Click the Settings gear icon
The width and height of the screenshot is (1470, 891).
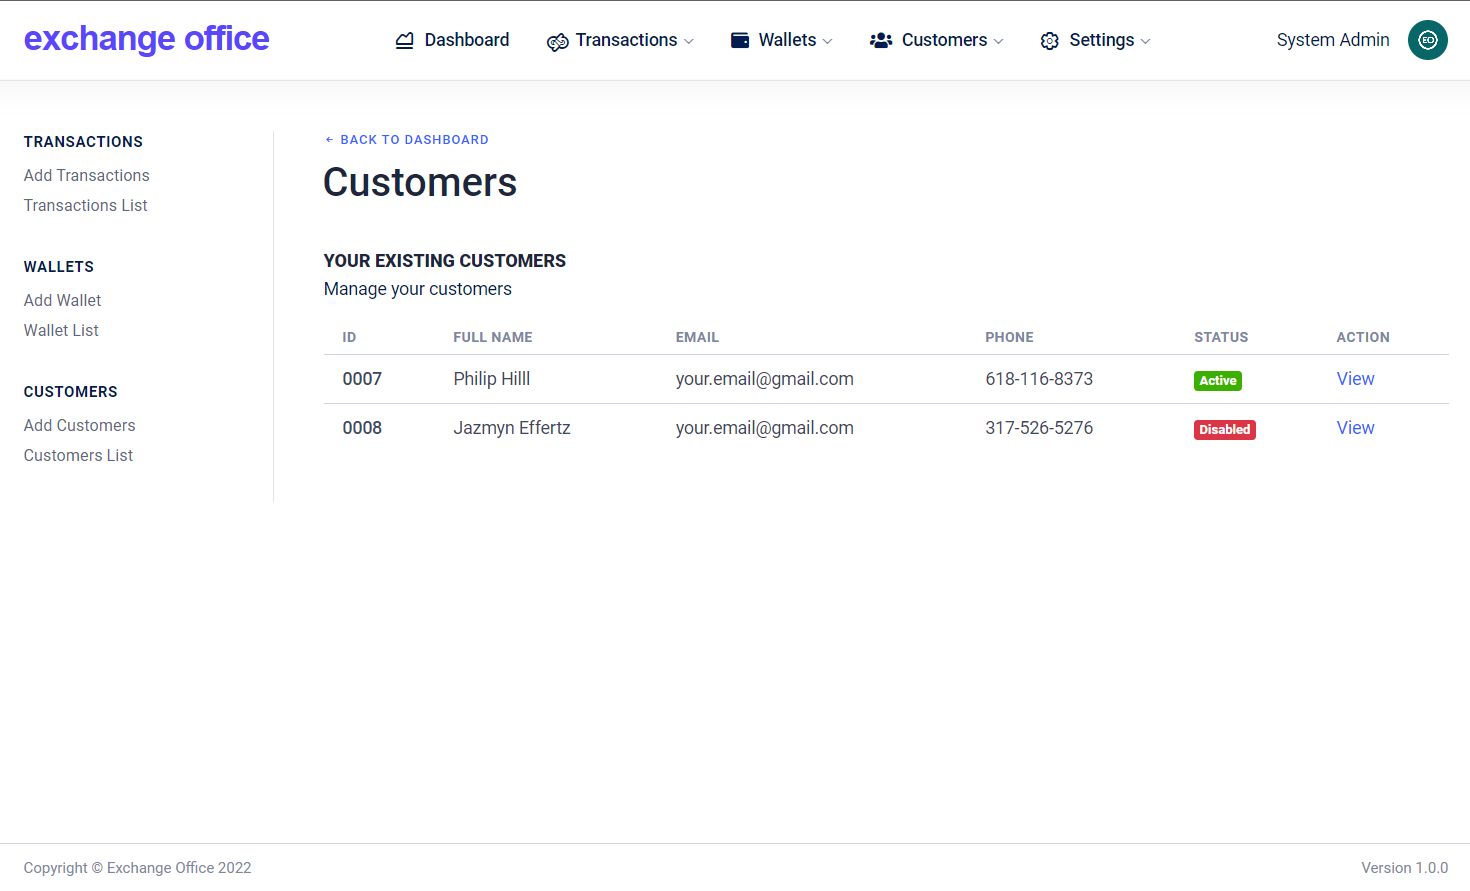(x=1049, y=41)
